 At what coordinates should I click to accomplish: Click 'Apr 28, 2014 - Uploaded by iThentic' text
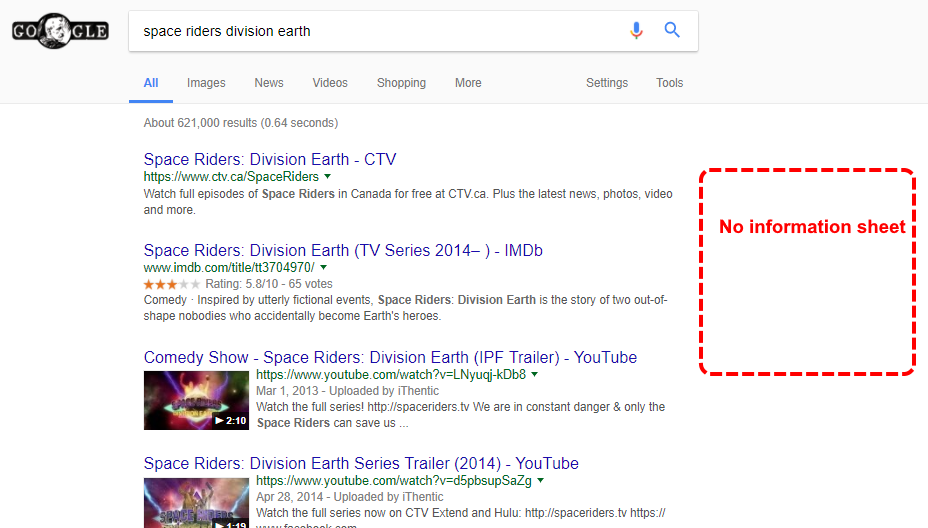pyautogui.click(x=350, y=497)
